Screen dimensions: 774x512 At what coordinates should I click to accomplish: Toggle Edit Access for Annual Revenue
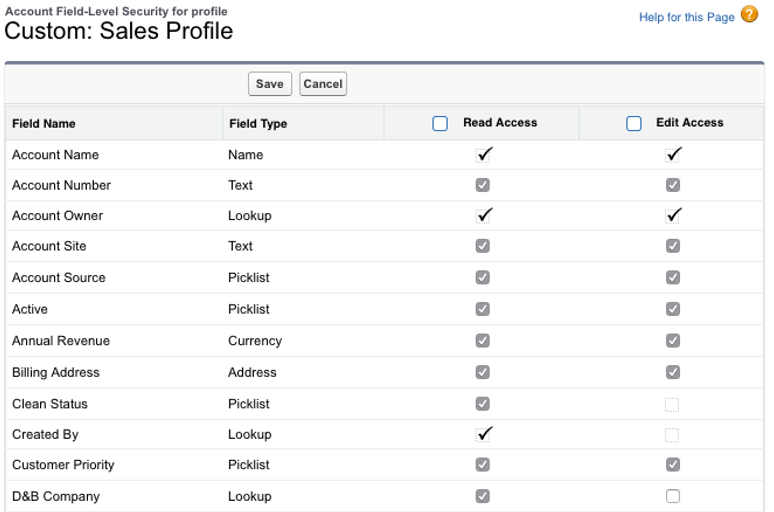673,341
